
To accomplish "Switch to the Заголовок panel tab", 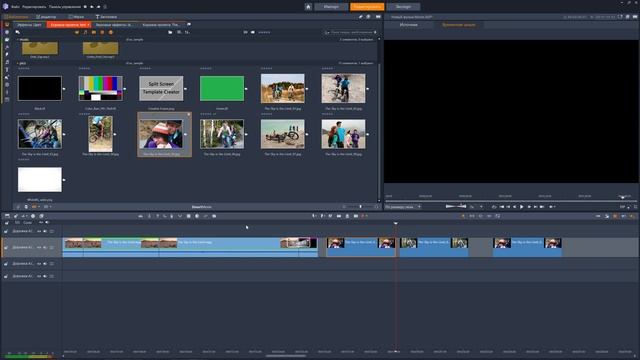I will [106, 17].
